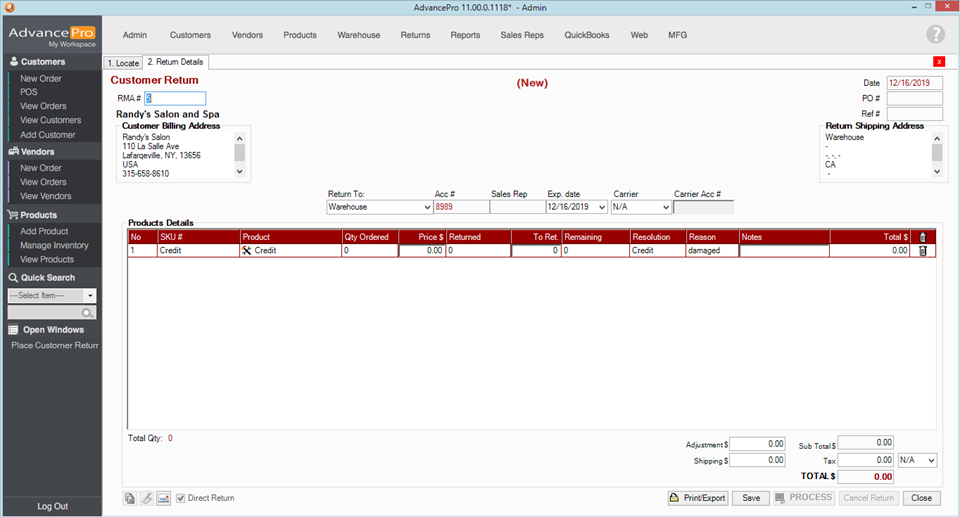The image size is (960, 517).
Task: Open the Exp. date picker dropdown
Action: point(600,207)
